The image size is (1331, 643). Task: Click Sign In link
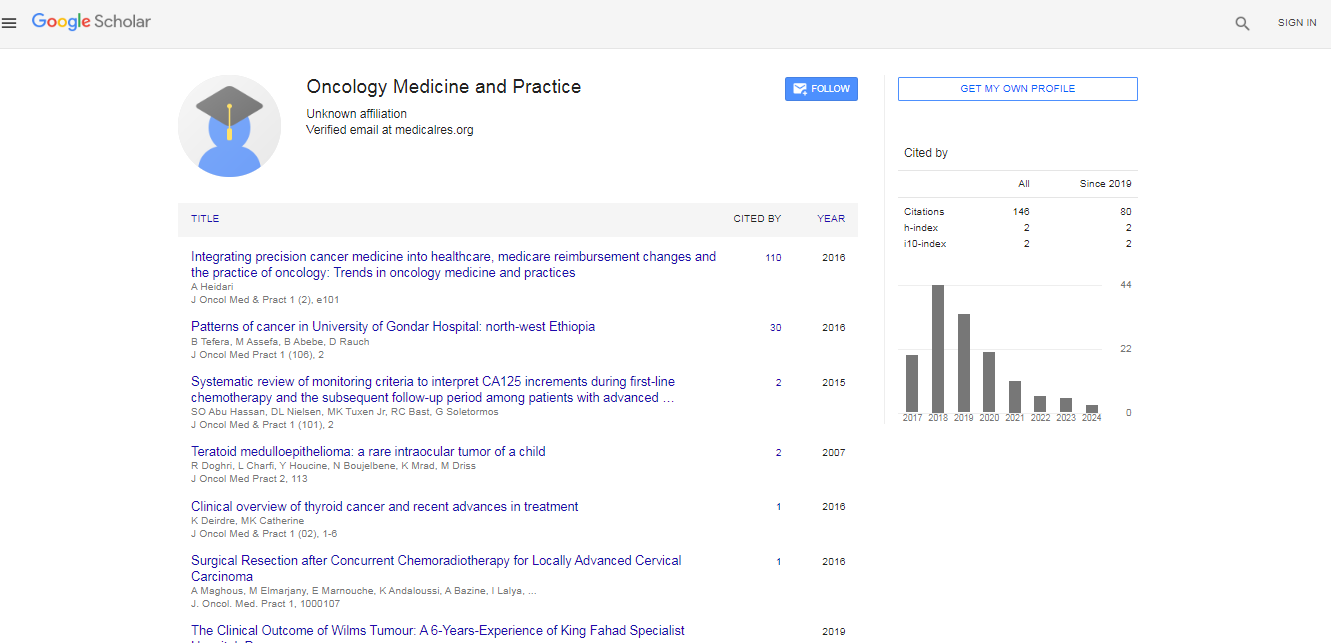1296,23
